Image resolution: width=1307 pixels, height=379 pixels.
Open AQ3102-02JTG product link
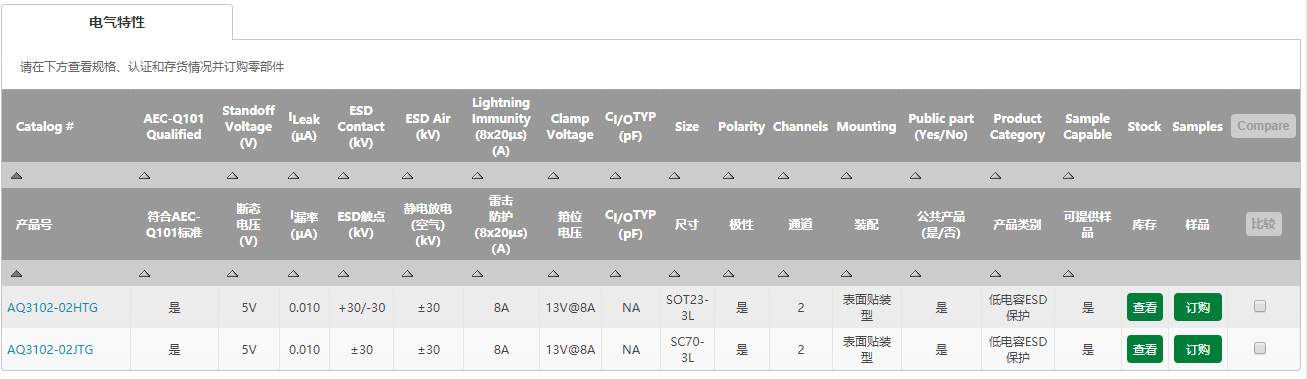click(52, 349)
